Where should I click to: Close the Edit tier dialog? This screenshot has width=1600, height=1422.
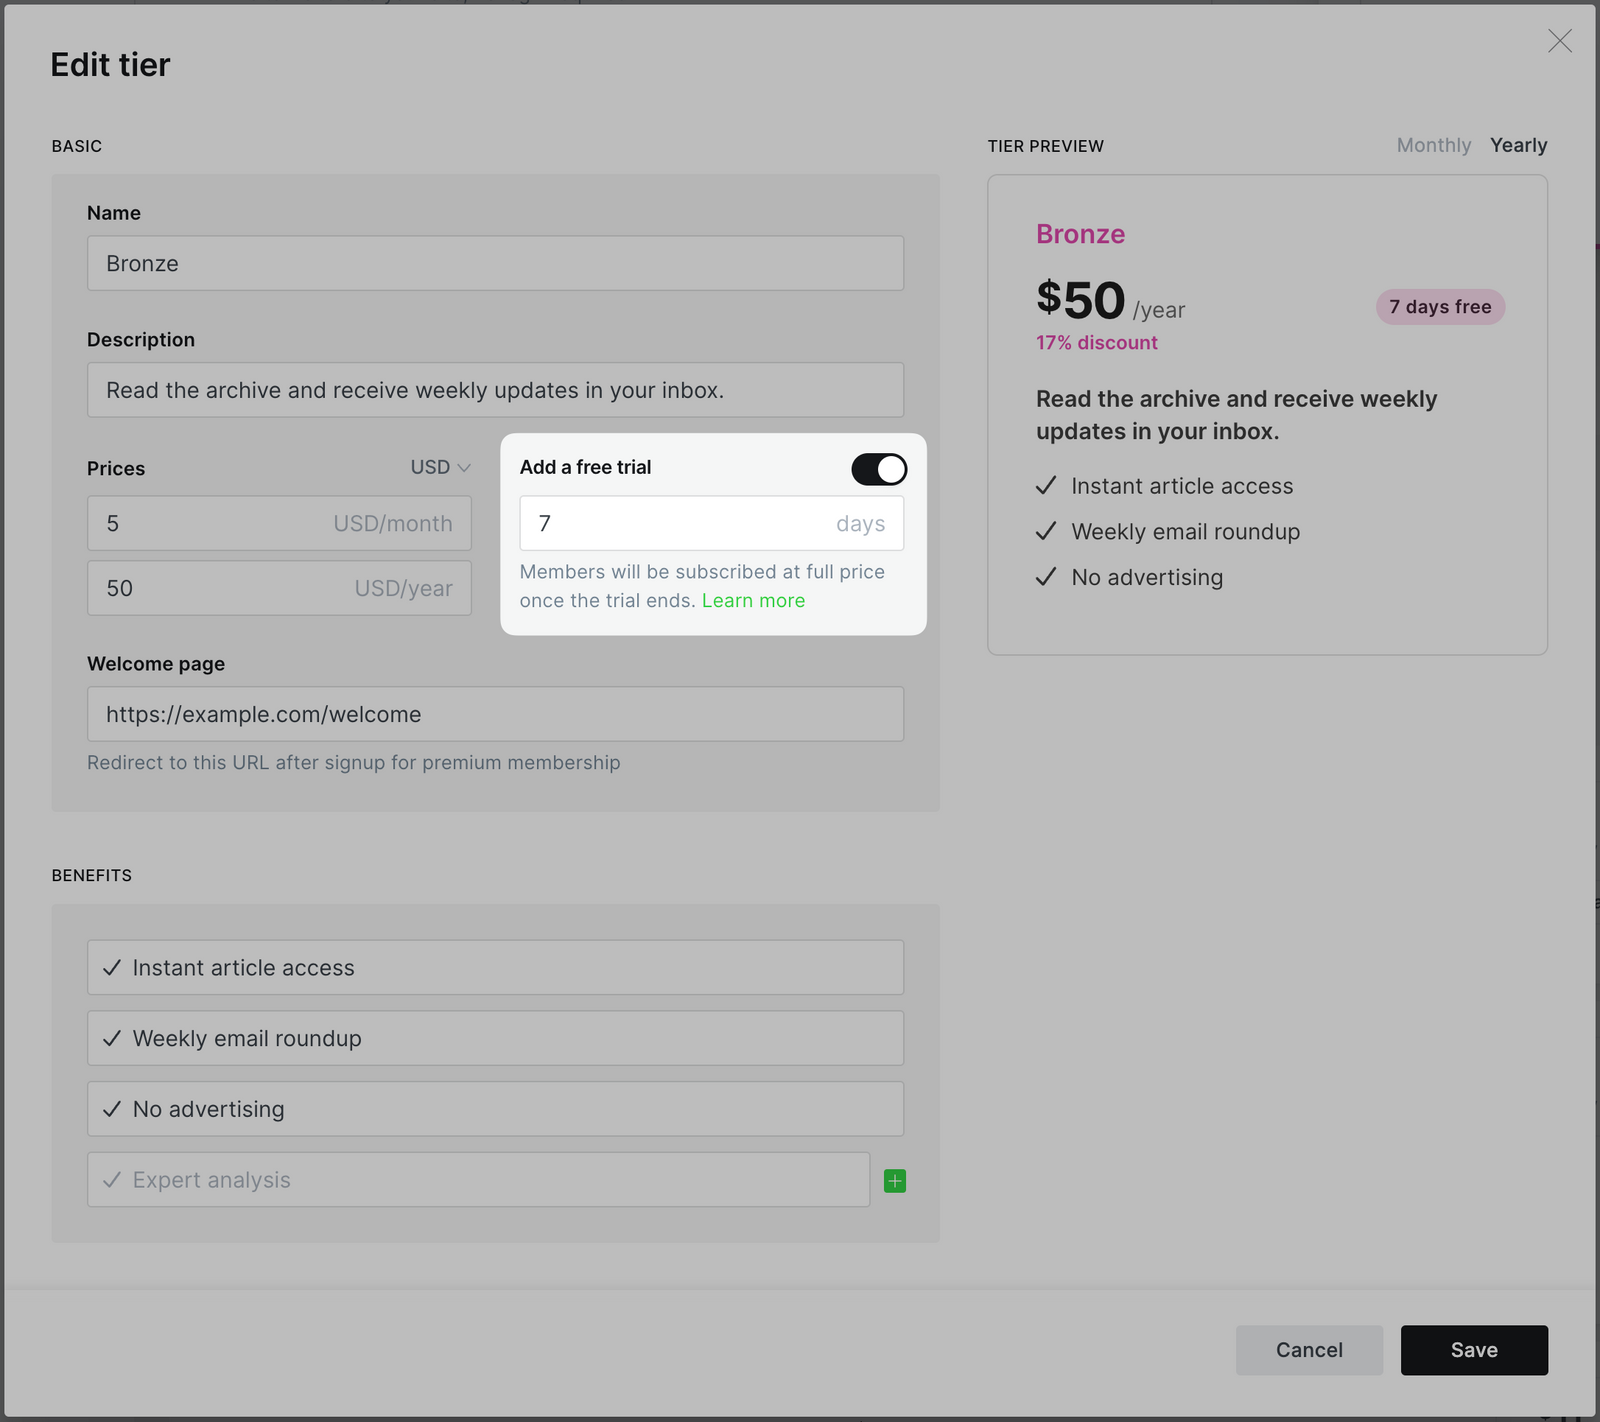(1559, 41)
